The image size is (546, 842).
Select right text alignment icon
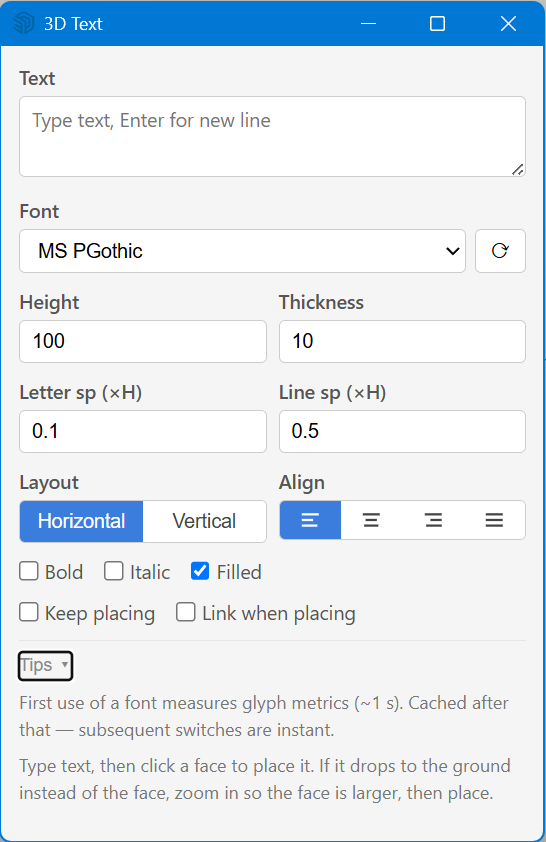click(433, 520)
